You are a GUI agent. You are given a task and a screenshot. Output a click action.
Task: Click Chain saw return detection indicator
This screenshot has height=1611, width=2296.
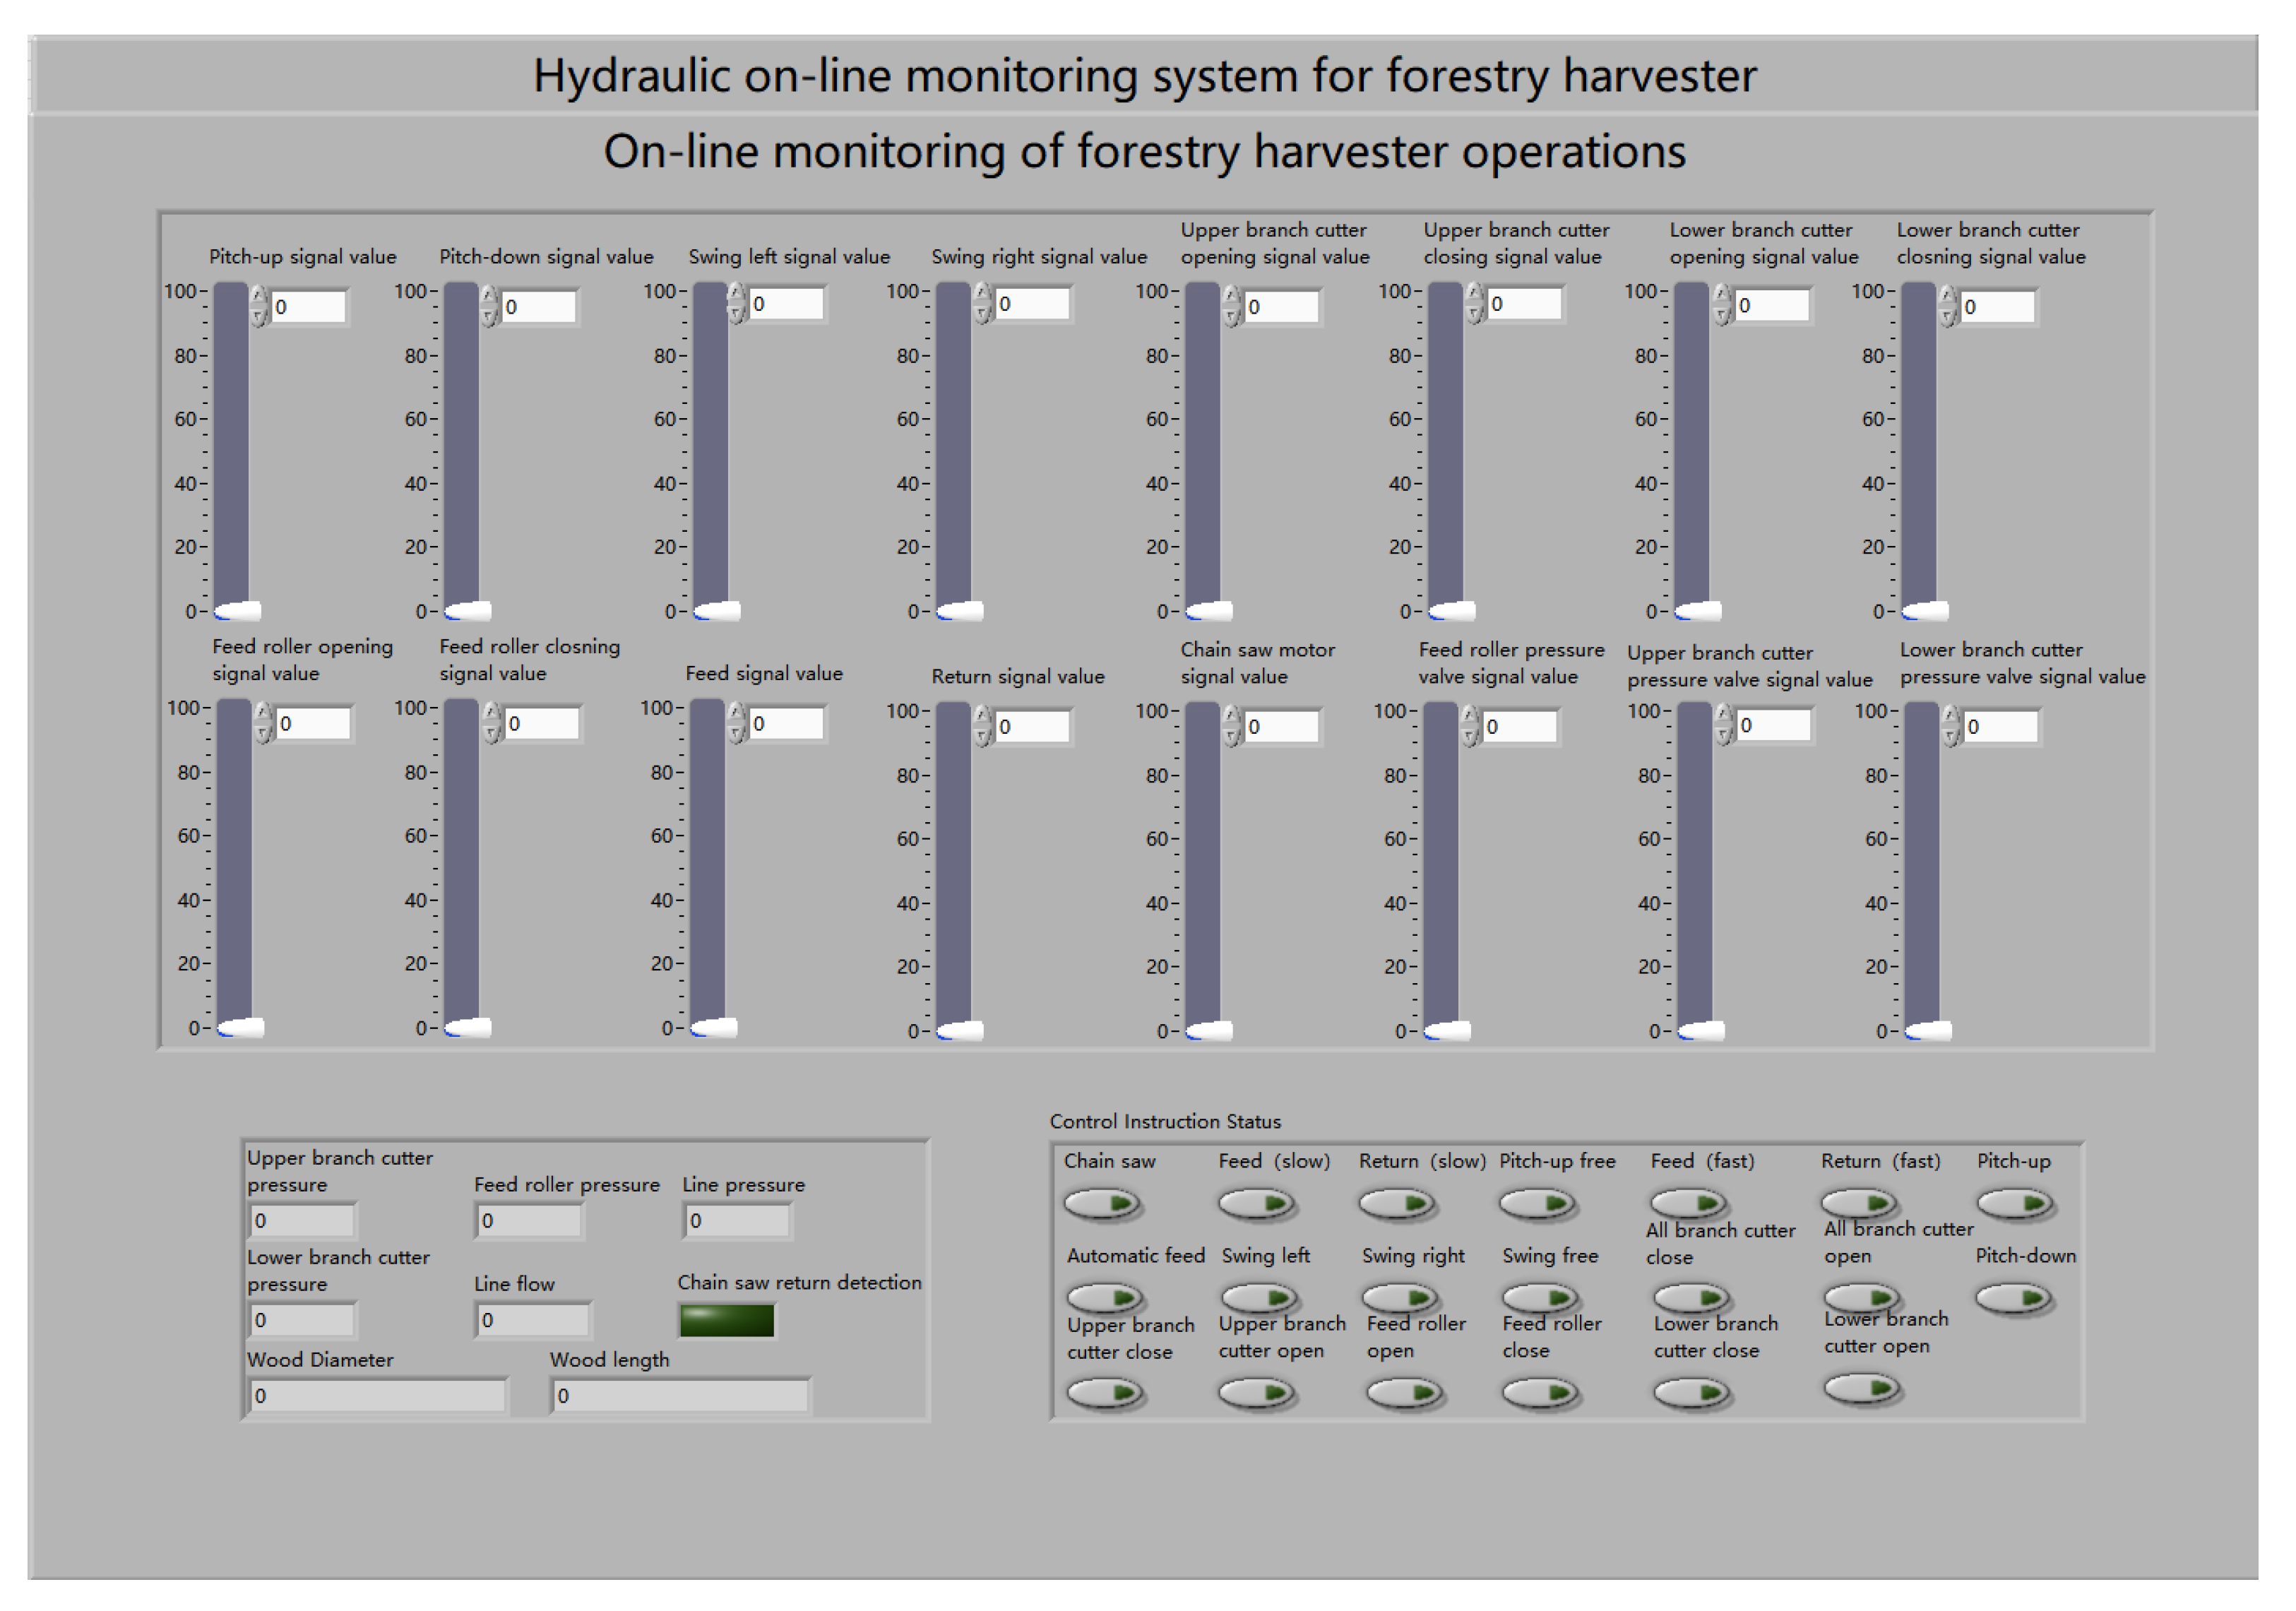click(x=726, y=1320)
